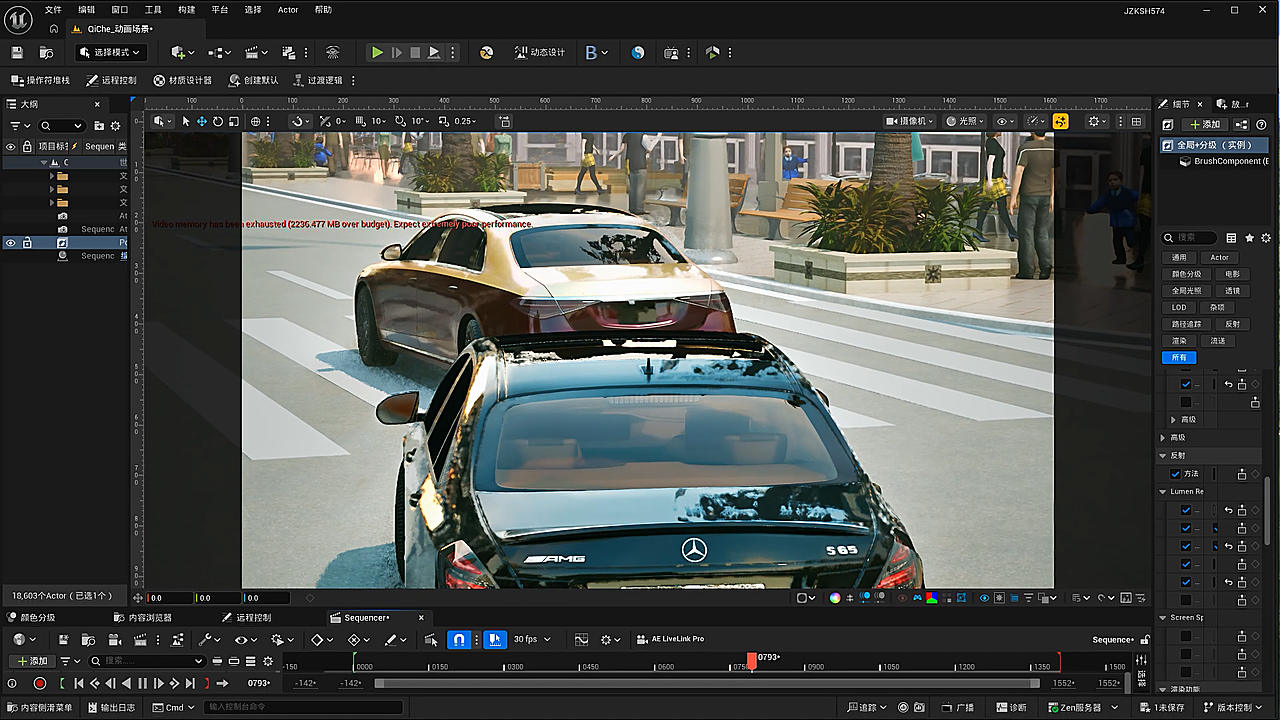
Task: Click the 输入控制台命令 console input field
Action: coord(304,707)
